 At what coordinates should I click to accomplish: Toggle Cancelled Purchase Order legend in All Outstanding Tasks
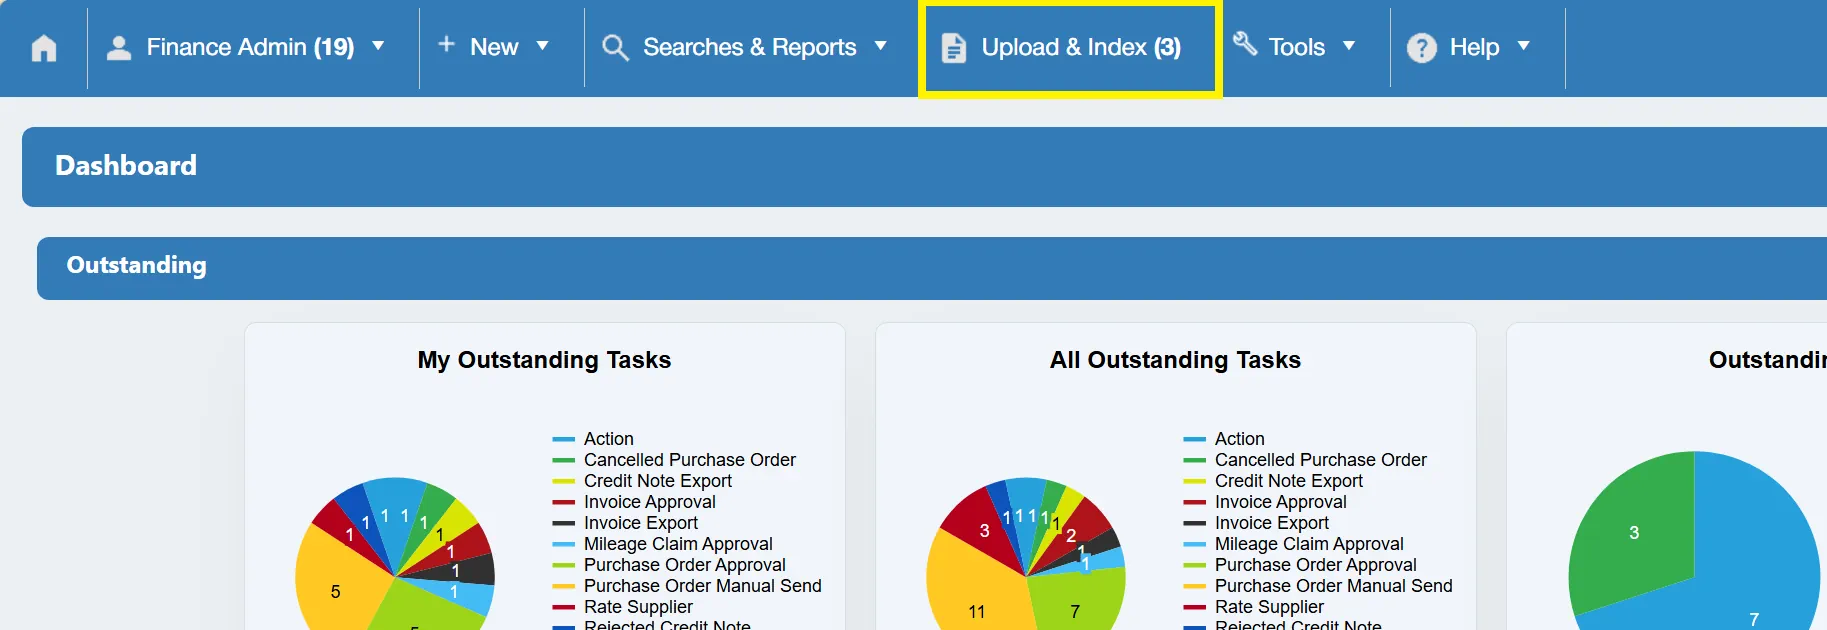tap(1305, 460)
